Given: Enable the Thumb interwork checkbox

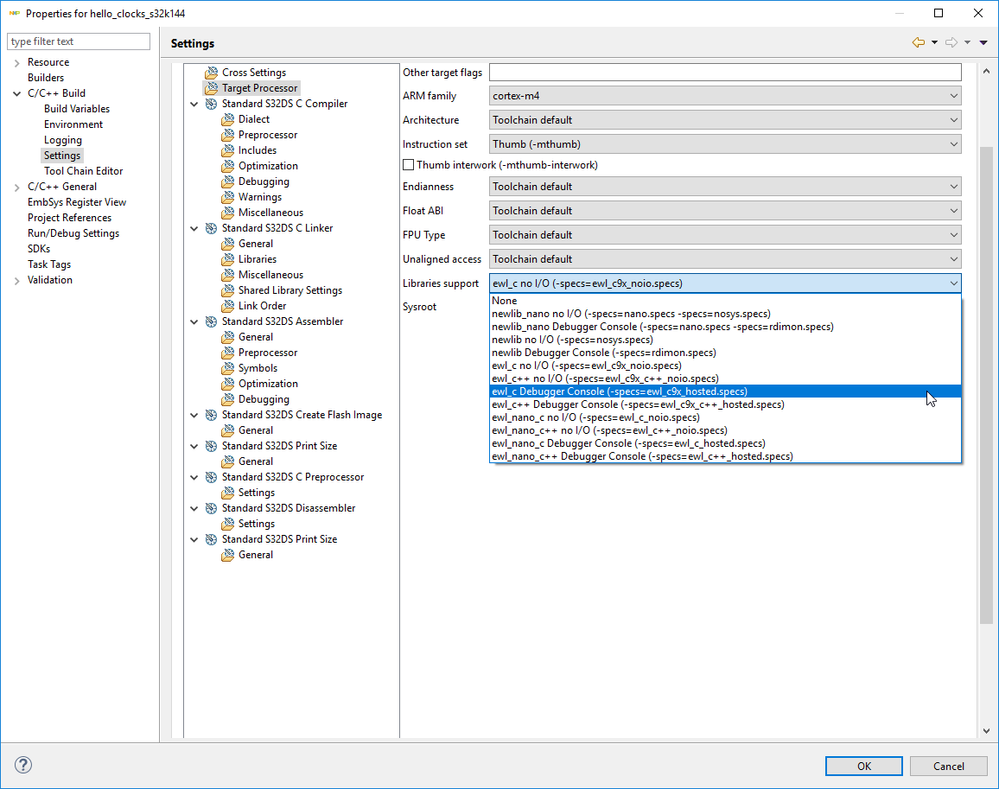Looking at the screenshot, I should tap(408, 165).
